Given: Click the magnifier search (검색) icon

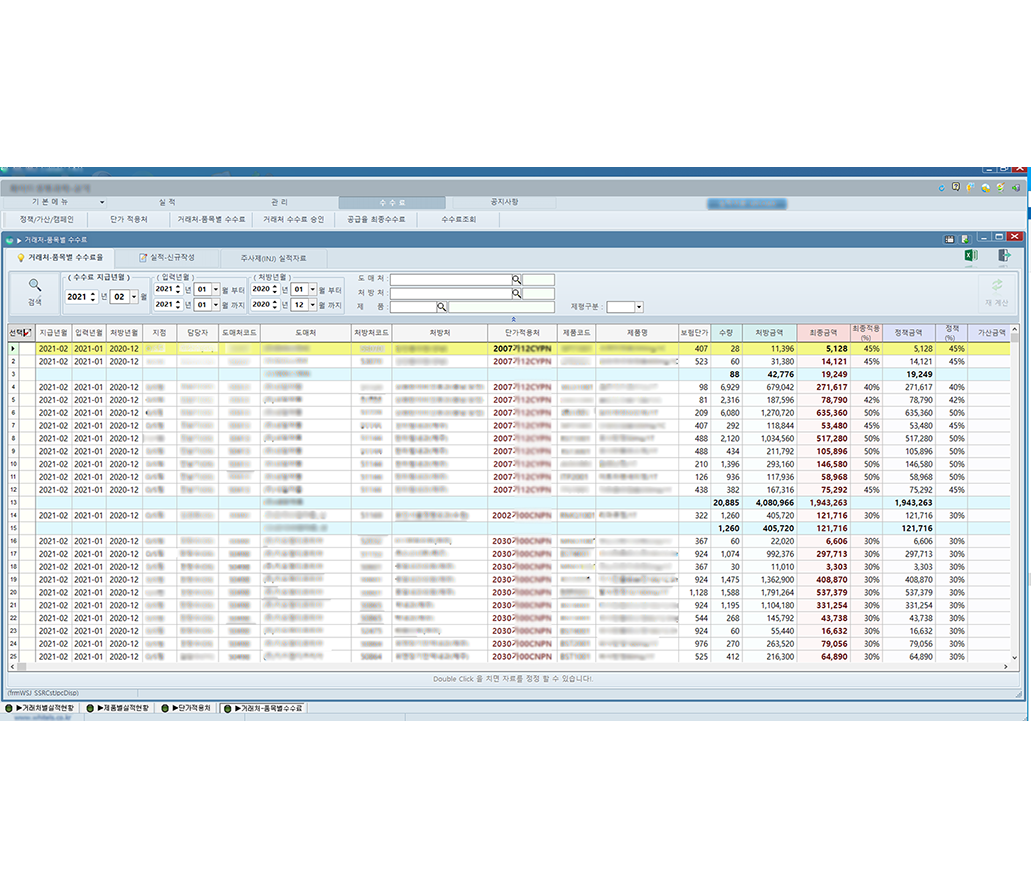Looking at the screenshot, I should (35, 286).
